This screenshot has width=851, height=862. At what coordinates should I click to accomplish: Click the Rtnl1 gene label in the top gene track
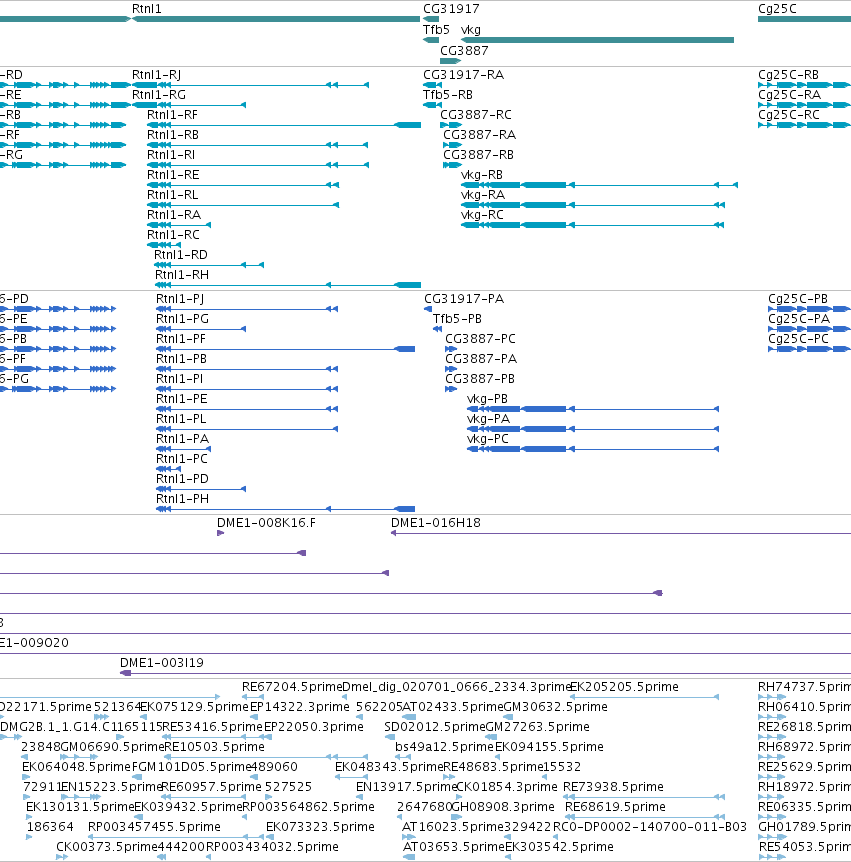click(x=146, y=9)
